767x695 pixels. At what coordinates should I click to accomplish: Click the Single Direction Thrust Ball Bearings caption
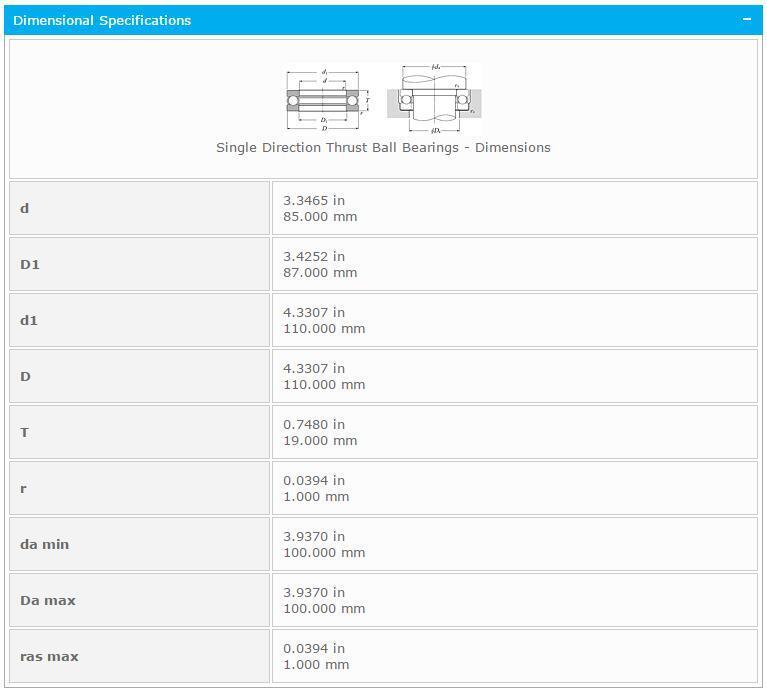pos(383,148)
